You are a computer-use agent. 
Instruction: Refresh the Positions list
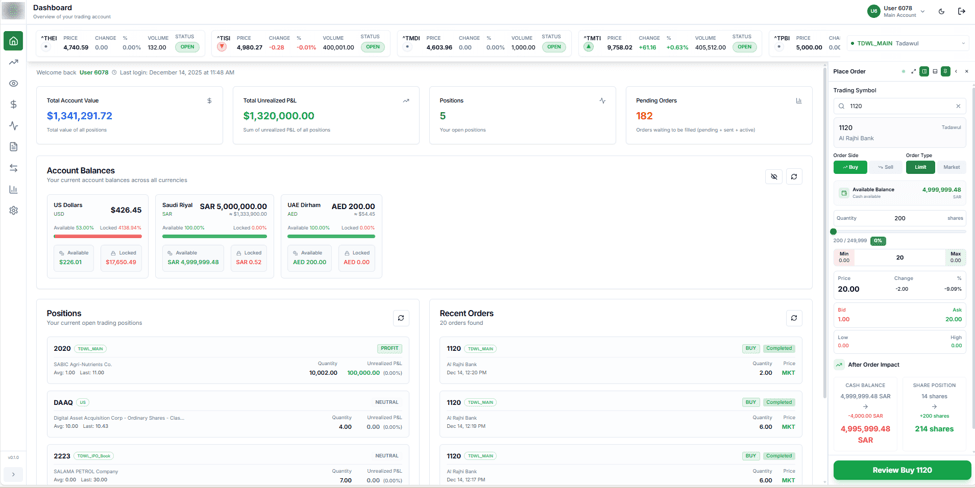[401, 318]
